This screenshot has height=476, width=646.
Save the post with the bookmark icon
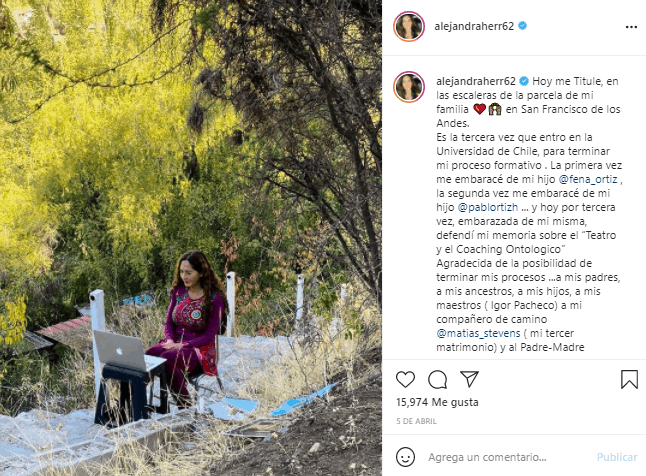coord(629,379)
